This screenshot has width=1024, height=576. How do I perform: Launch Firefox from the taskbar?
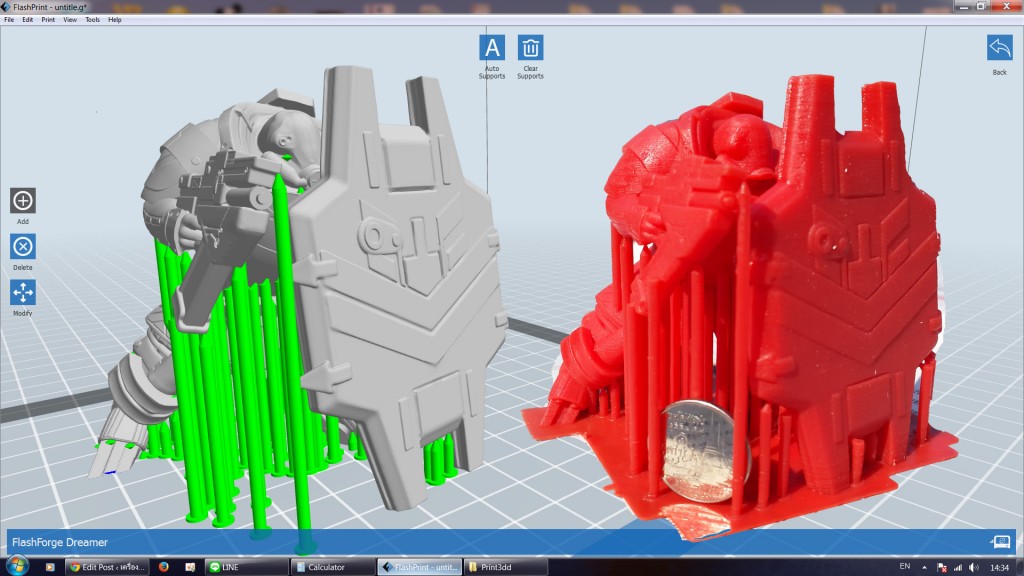coord(163,567)
